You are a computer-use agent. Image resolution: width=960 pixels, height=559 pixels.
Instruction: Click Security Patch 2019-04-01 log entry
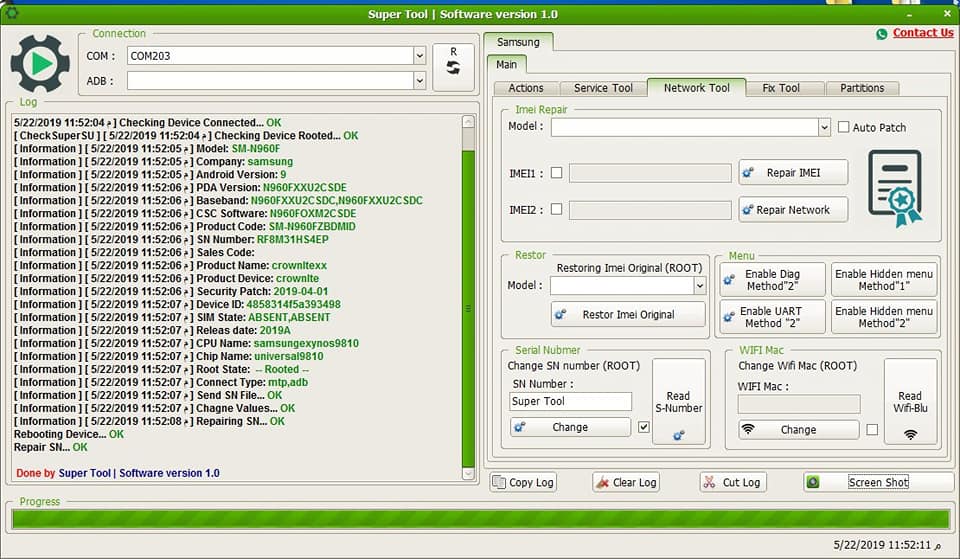point(171,291)
